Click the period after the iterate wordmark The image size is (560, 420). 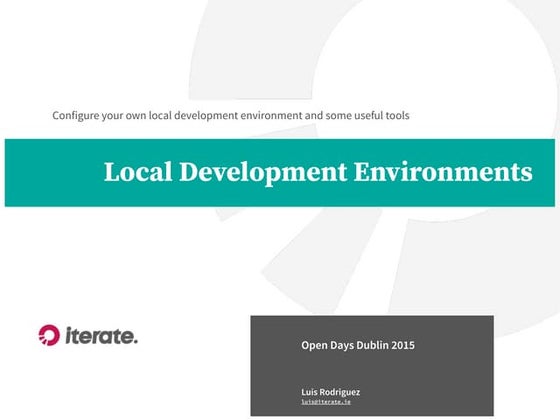135,342
